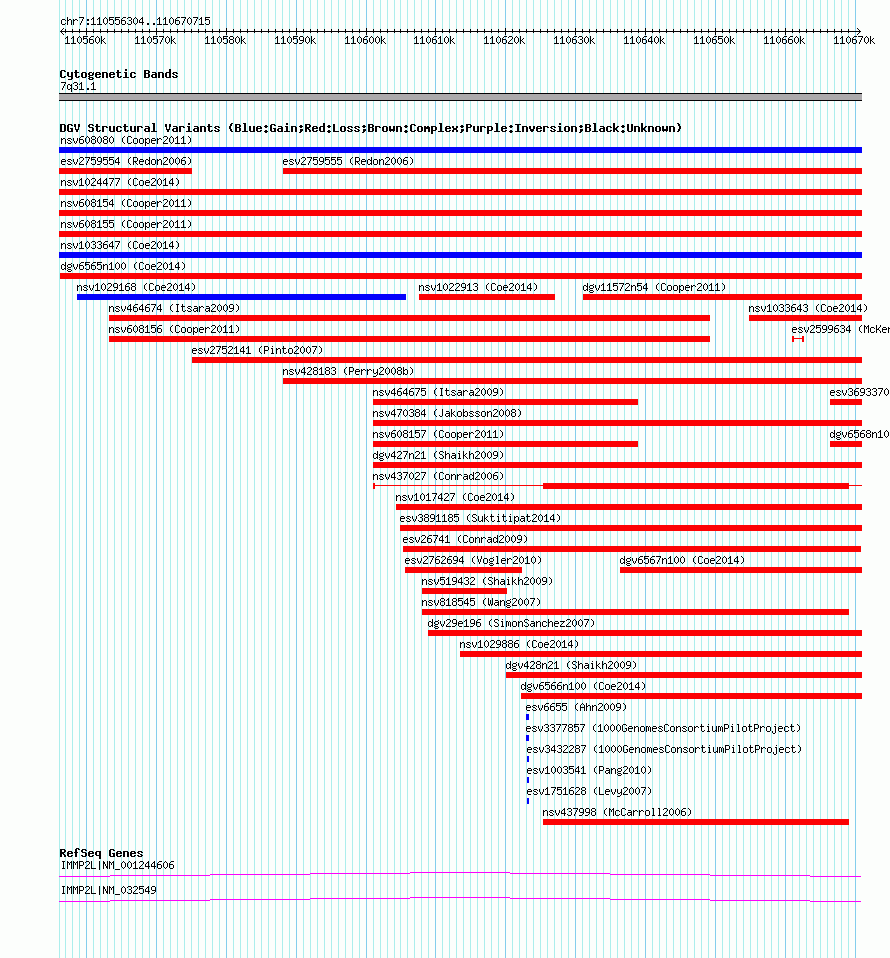
Task: Select esv26741 (Conrad2009) label
Action: [x=465, y=539]
